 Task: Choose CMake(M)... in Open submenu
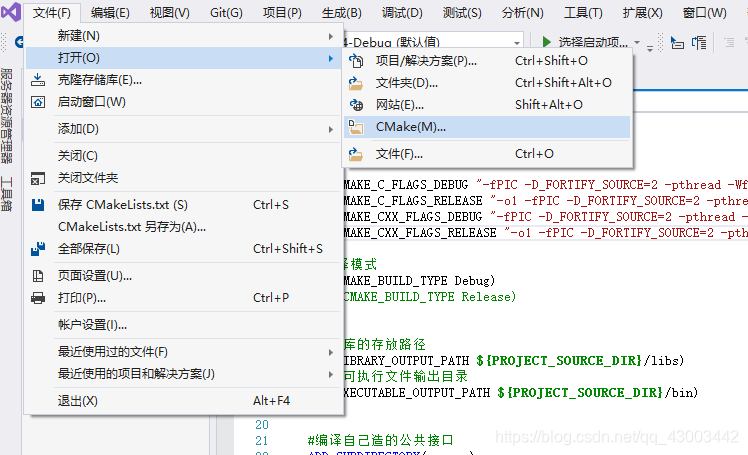pyautogui.click(x=487, y=127)
